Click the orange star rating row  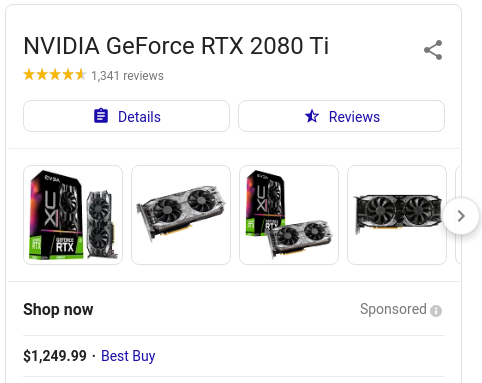tap(55, 75)
